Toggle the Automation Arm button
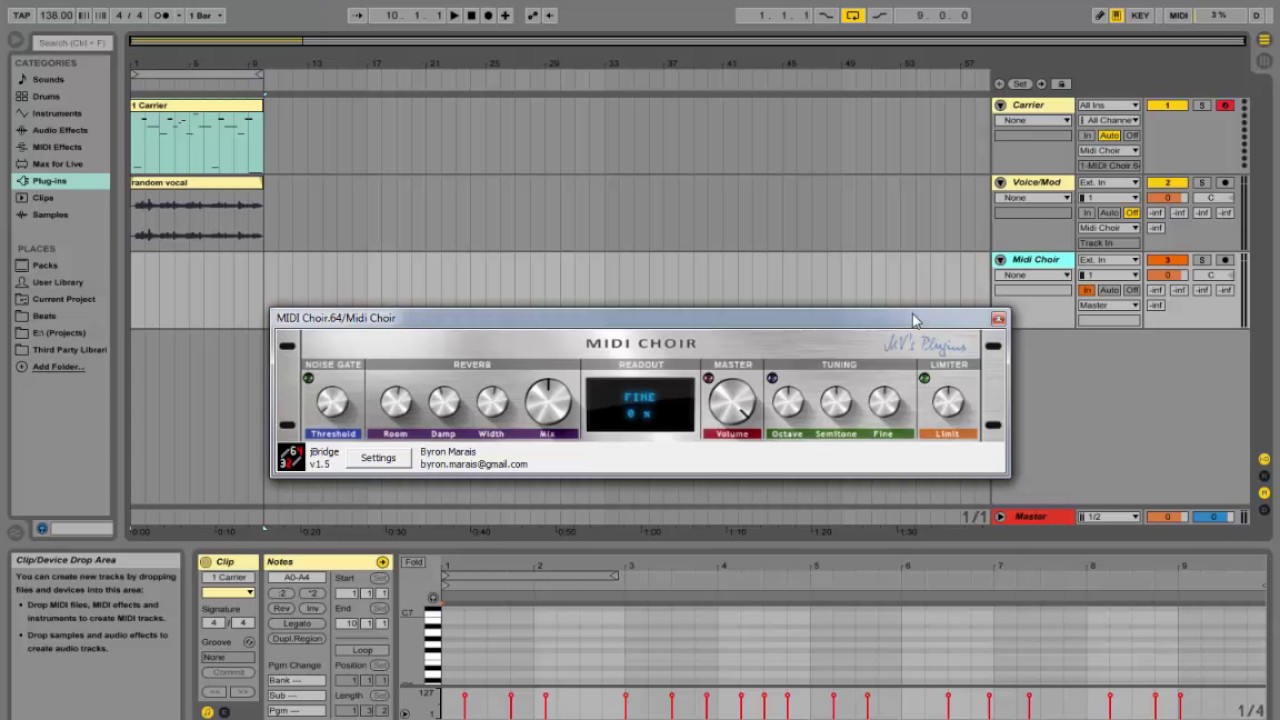Screen dimensions: 1280x720 532,15
